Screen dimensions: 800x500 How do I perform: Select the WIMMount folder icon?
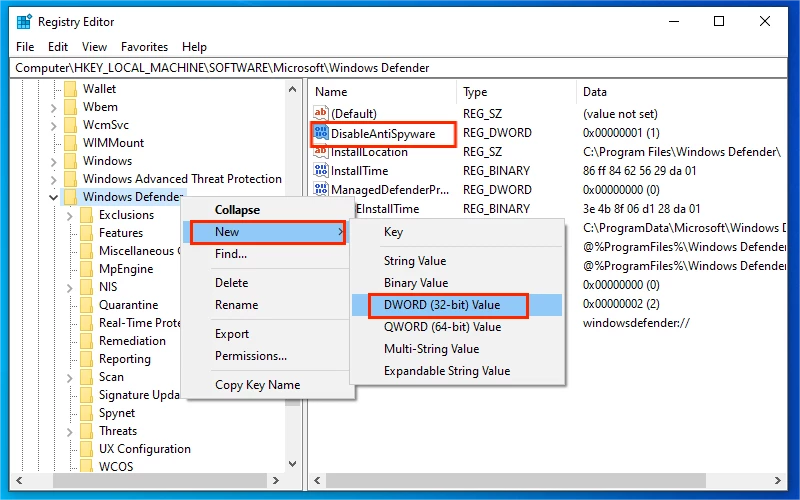pos(70,143)
